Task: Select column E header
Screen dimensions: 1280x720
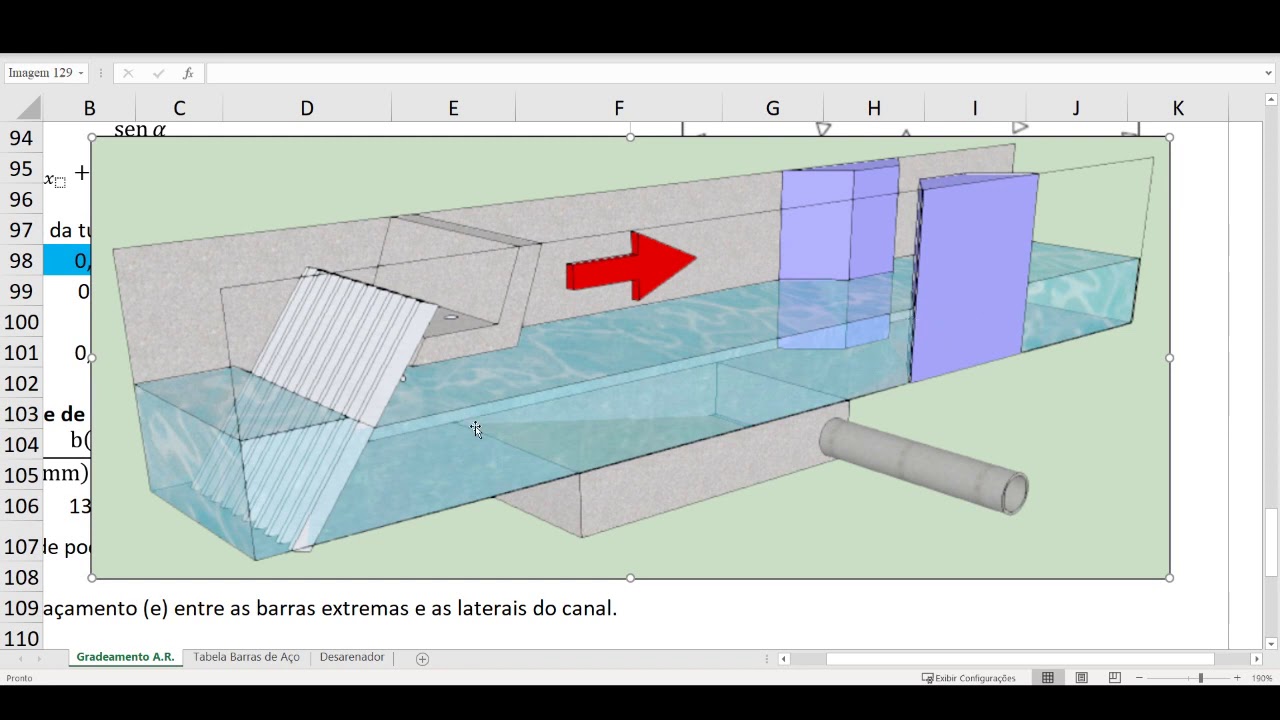Action: pyautogui.click(x=453, y=108)
